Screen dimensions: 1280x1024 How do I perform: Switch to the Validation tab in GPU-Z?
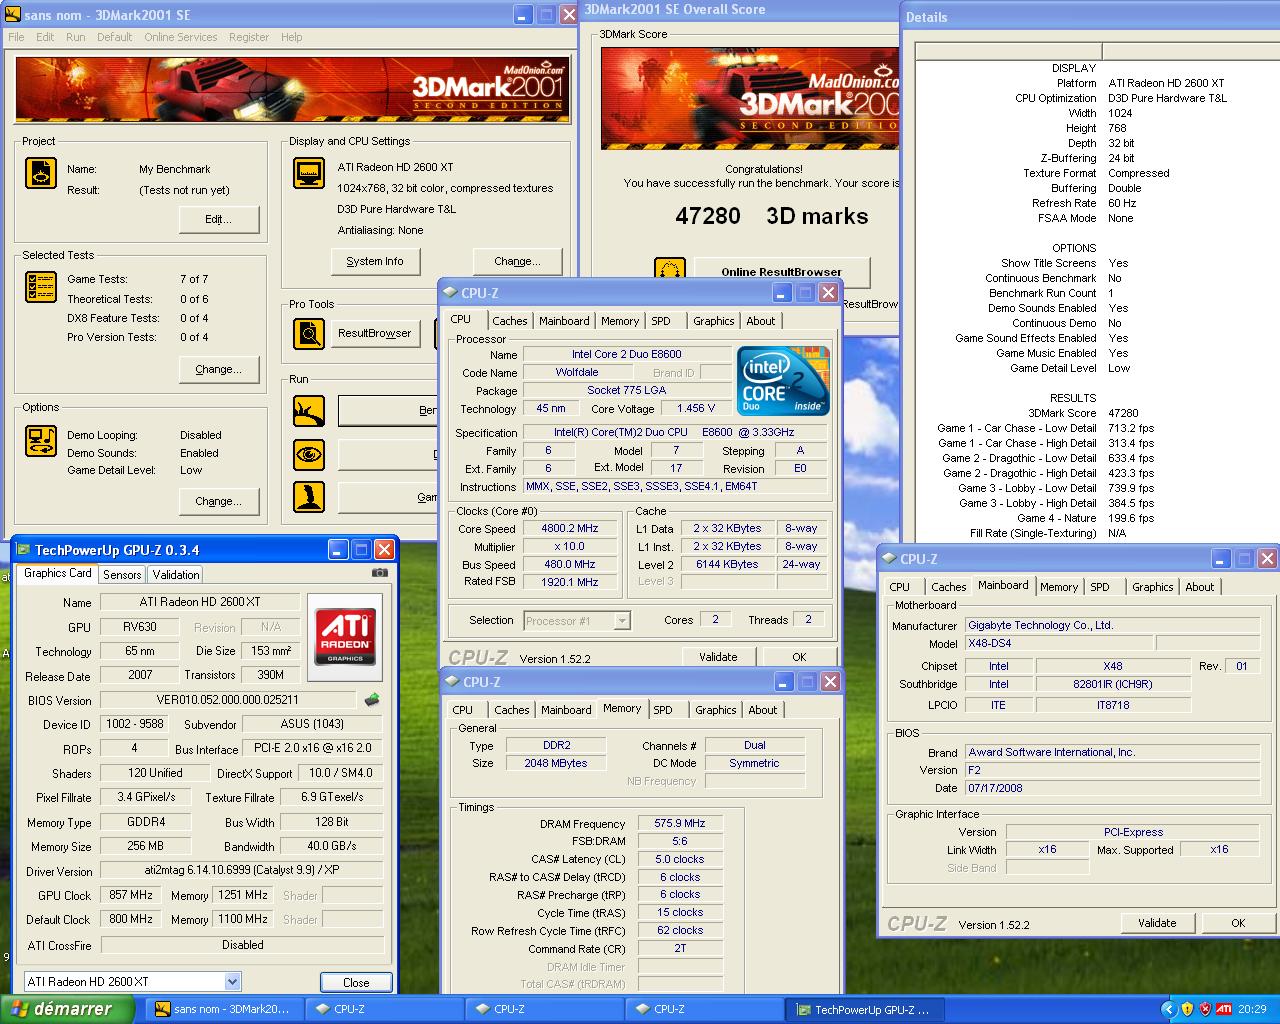176,575
